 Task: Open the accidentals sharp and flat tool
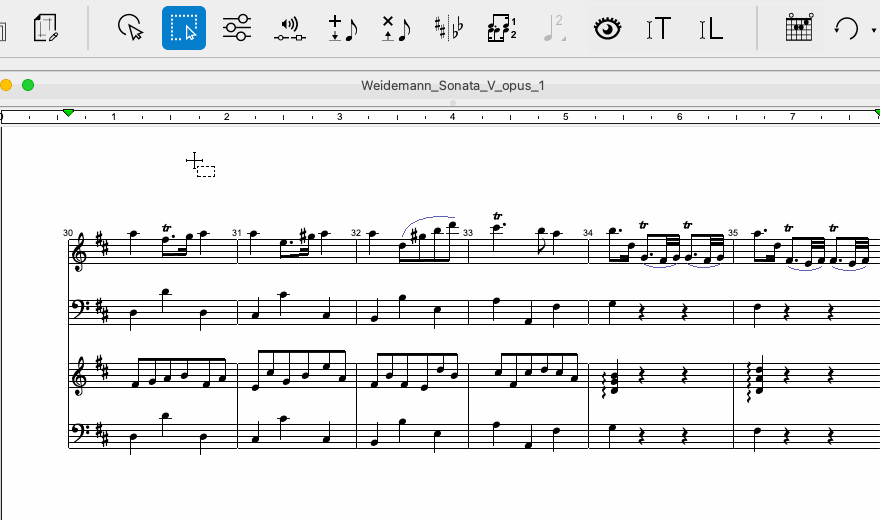pos(449,28)
